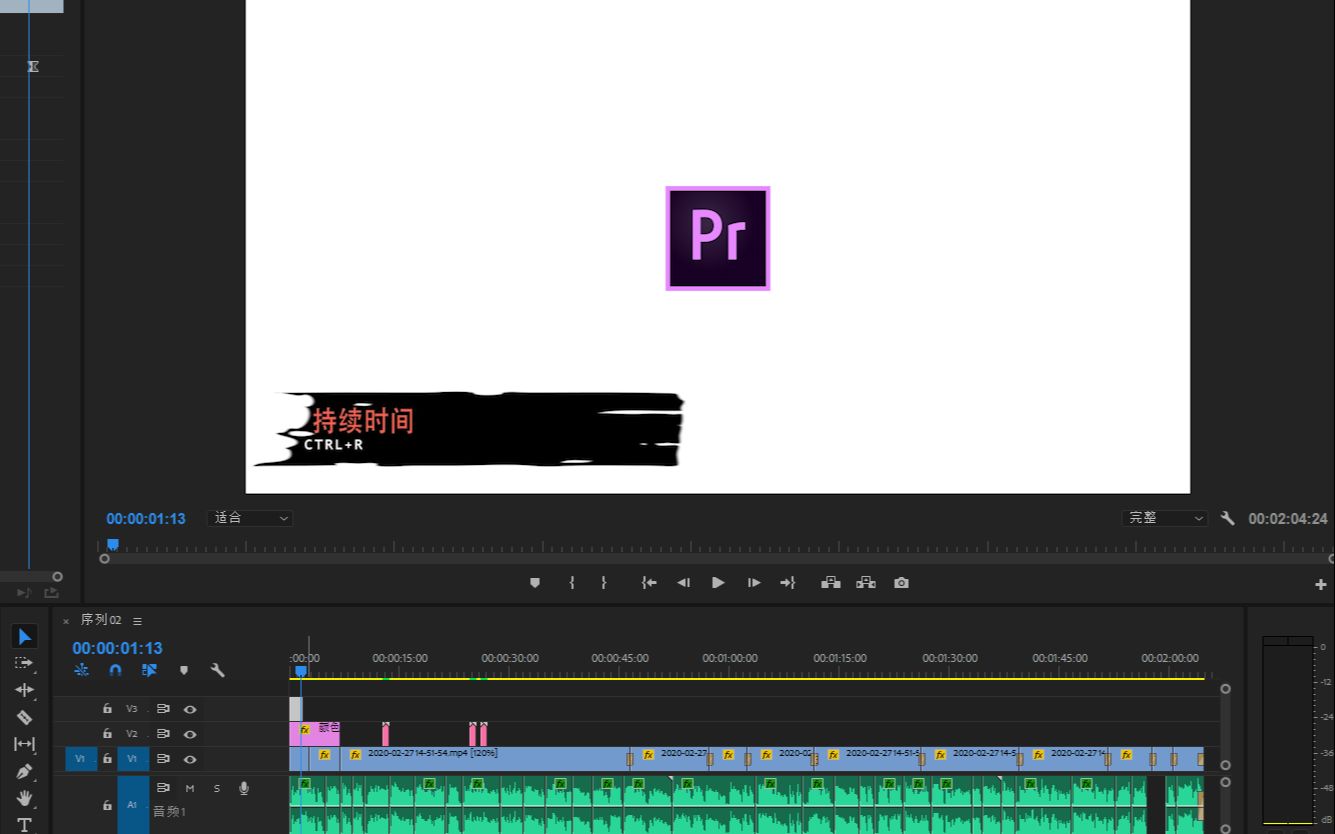The height and width of the screenshot is (834, 1335).
Task: Click Go to In point
Action: [x=649, y=583]
